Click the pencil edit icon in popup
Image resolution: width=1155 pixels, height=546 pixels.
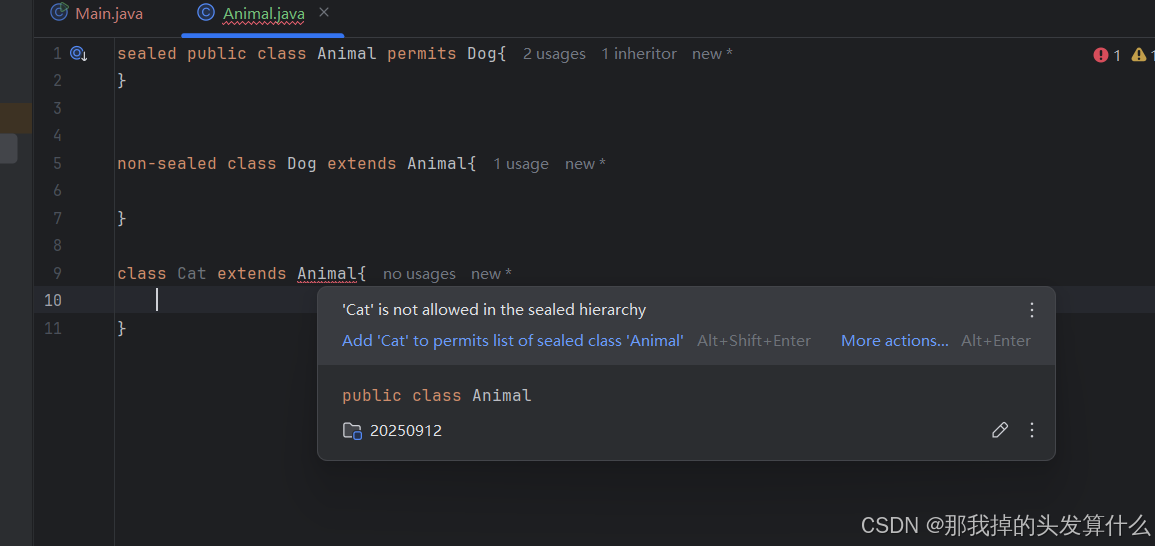1000,430
